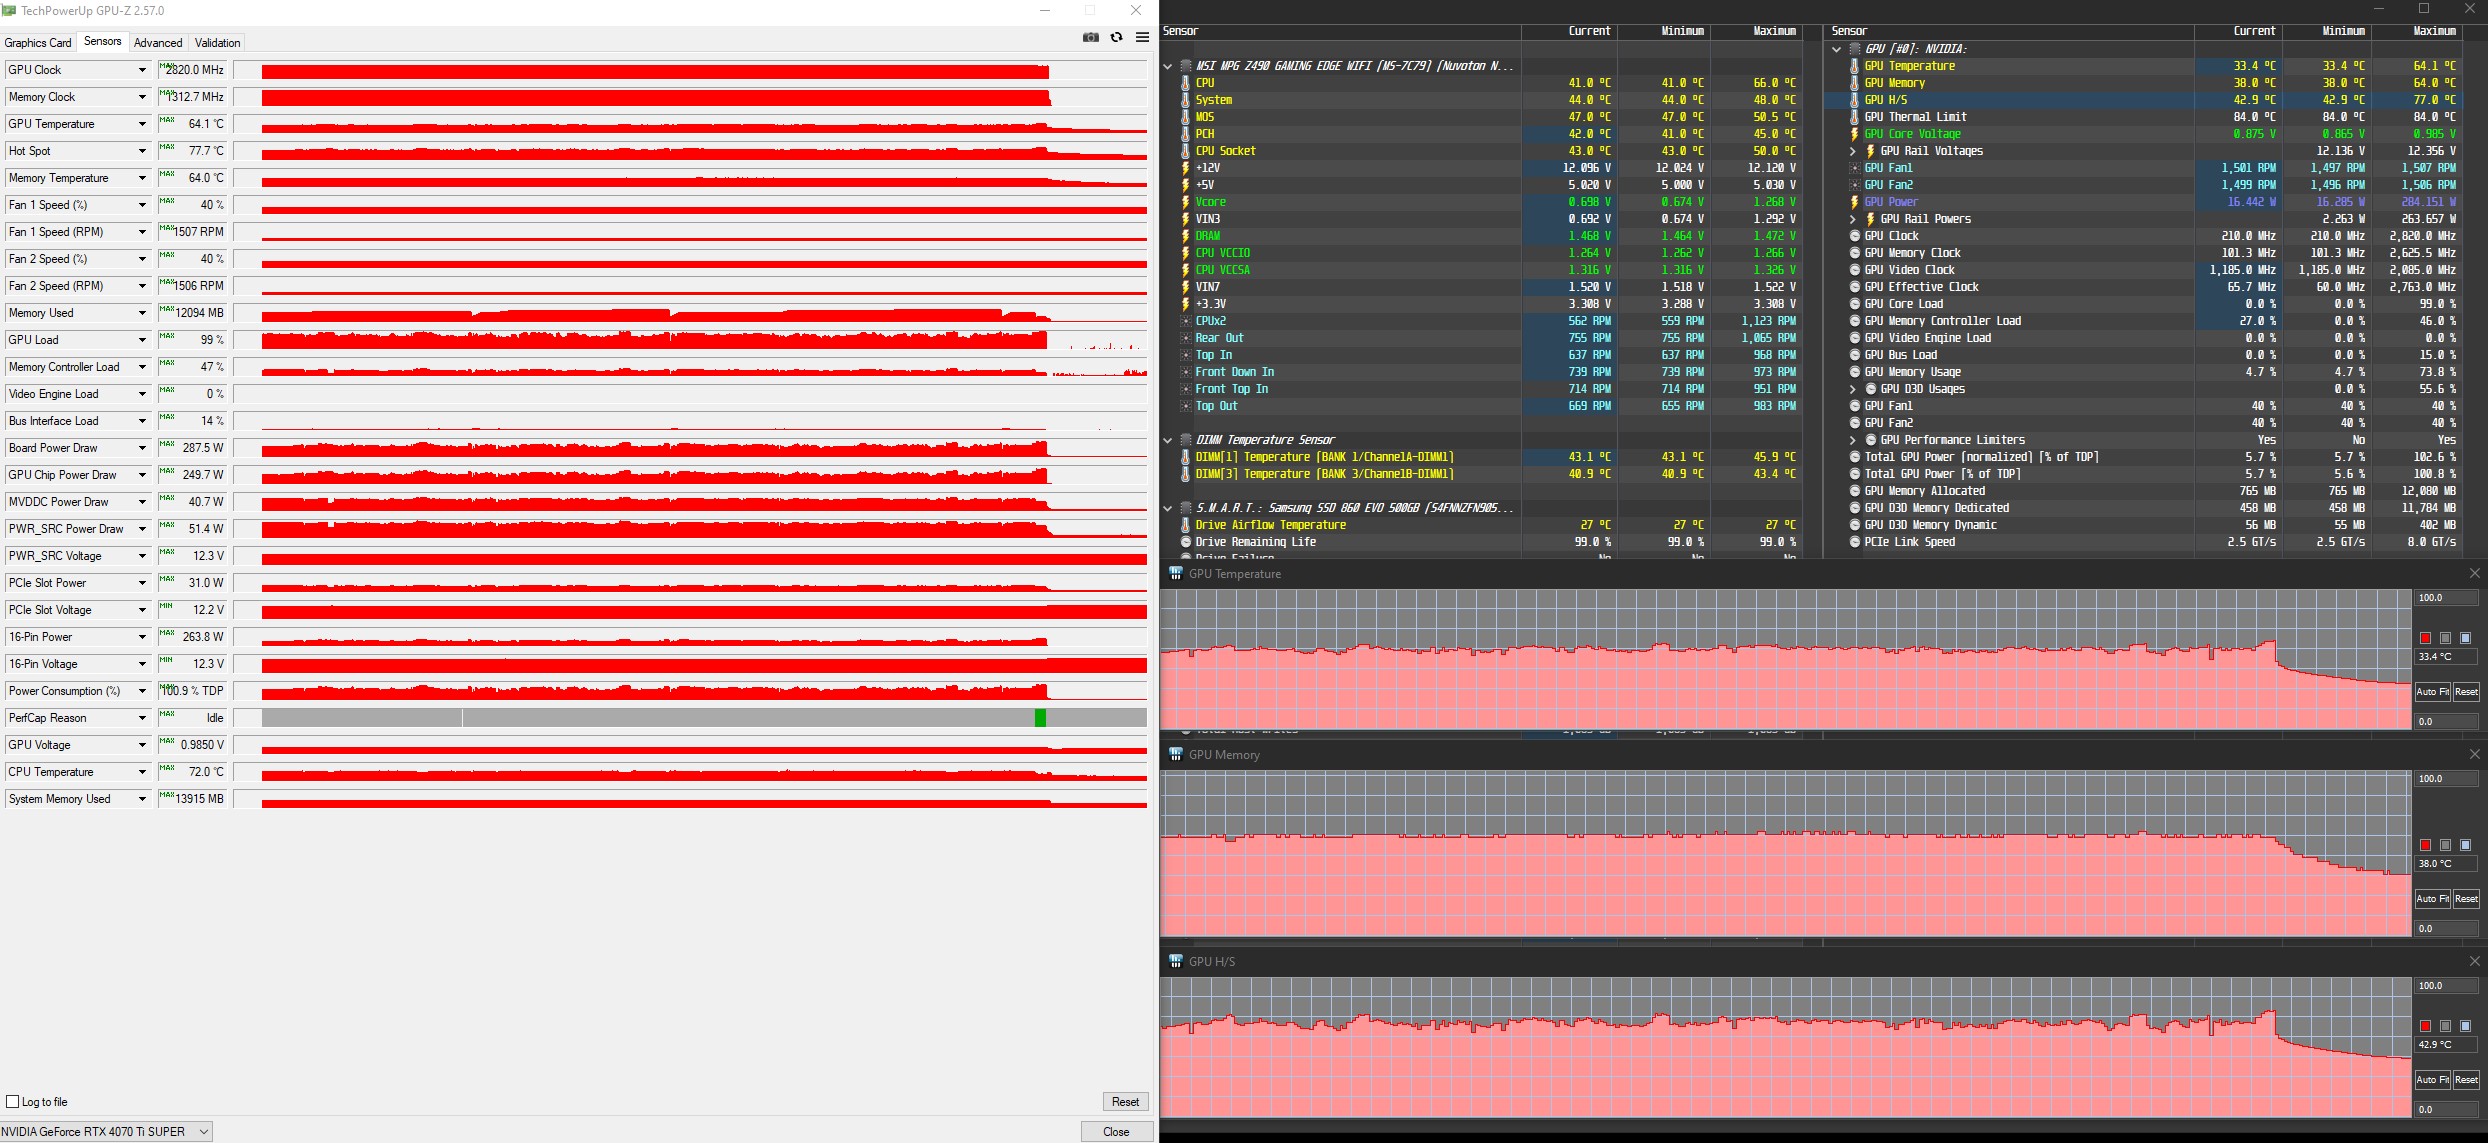Viewport: 2488px width, 1143px height.
Task: Expand GPU Performance Limiters row
Action: 1852,440
